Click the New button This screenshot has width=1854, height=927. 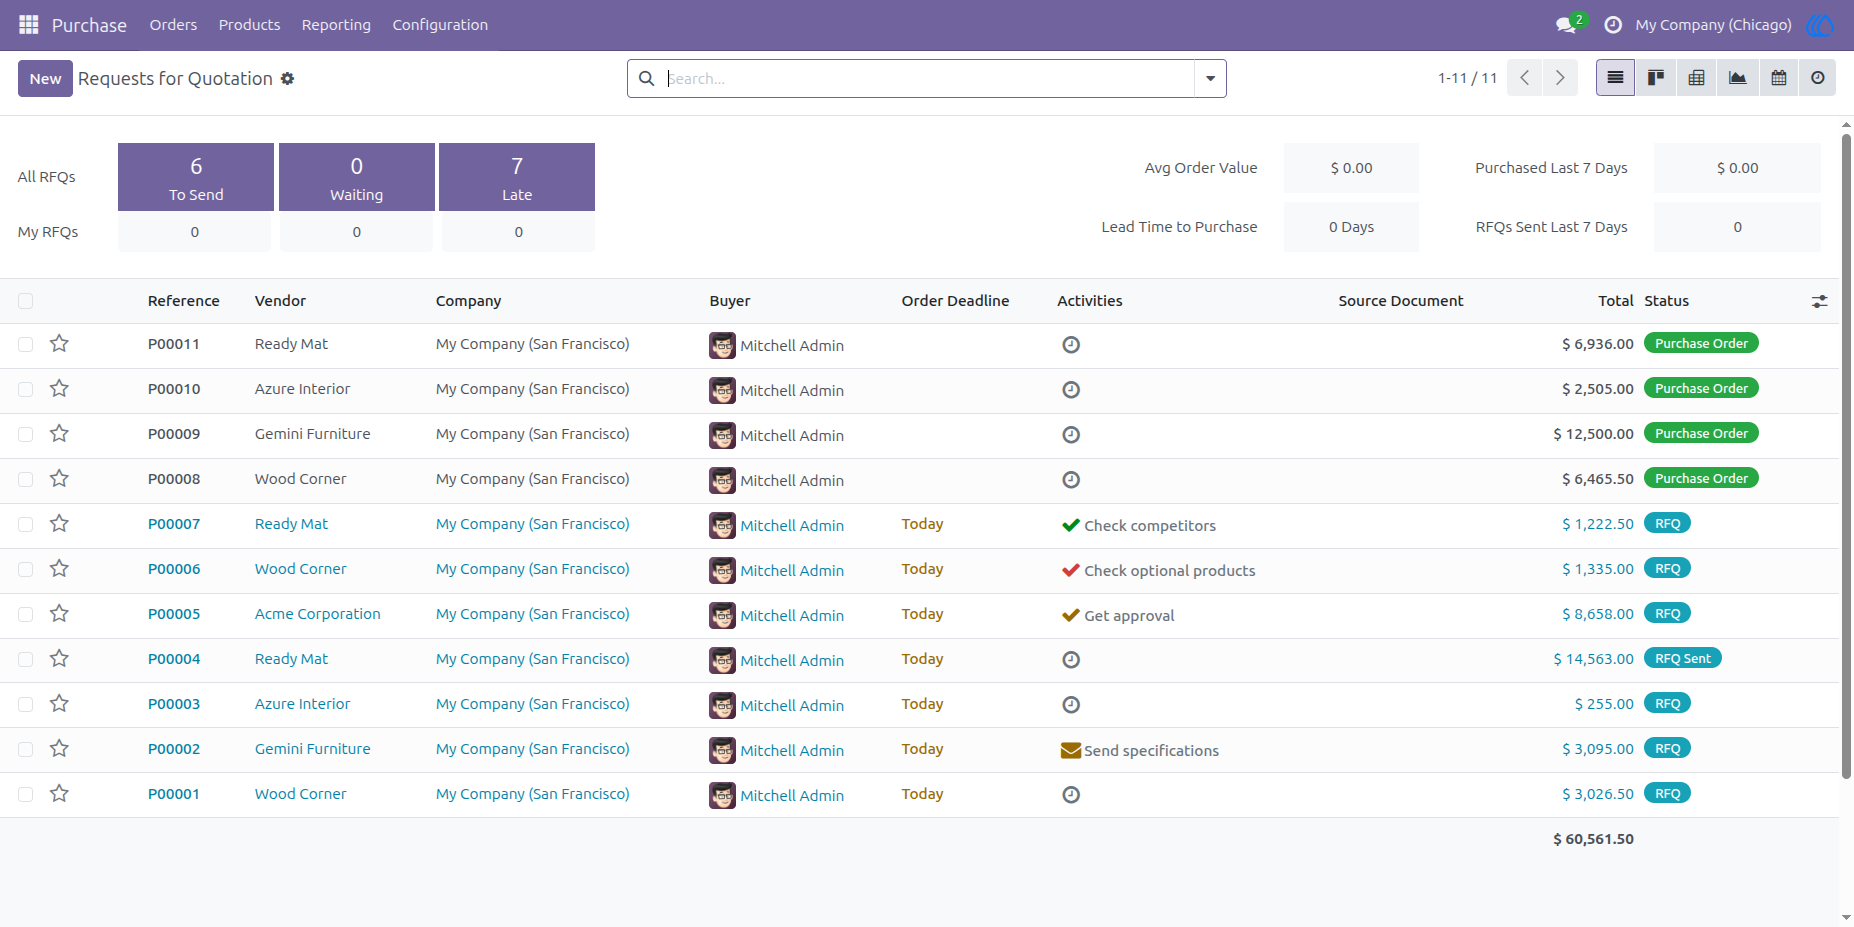[x=45, y=78]
